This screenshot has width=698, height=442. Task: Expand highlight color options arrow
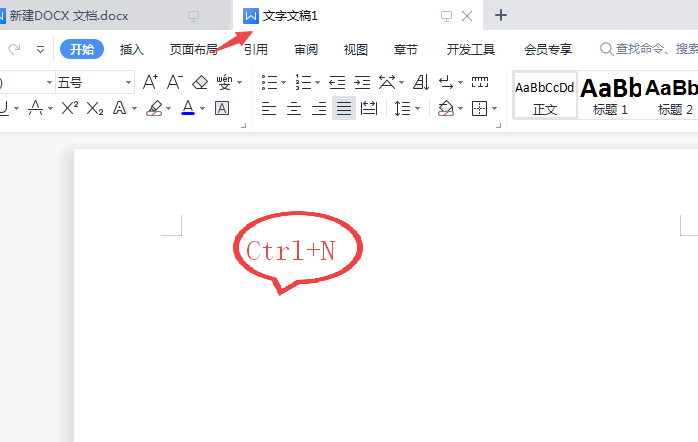coord(168,108)
